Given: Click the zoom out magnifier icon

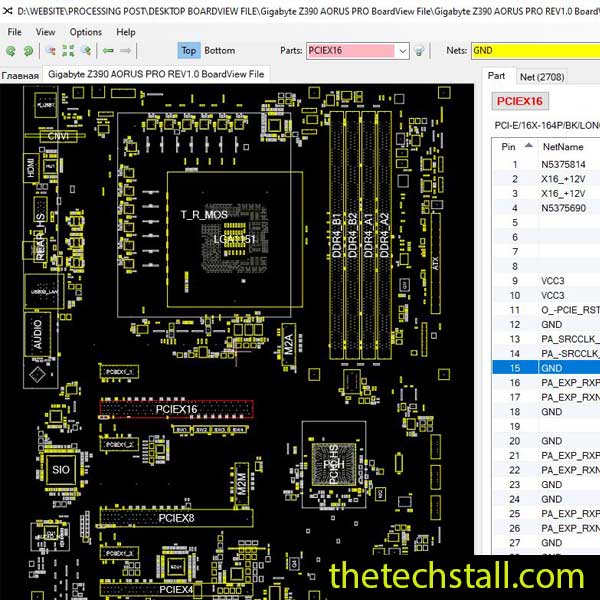Looking at the screenshot, I should coord(49,50).
